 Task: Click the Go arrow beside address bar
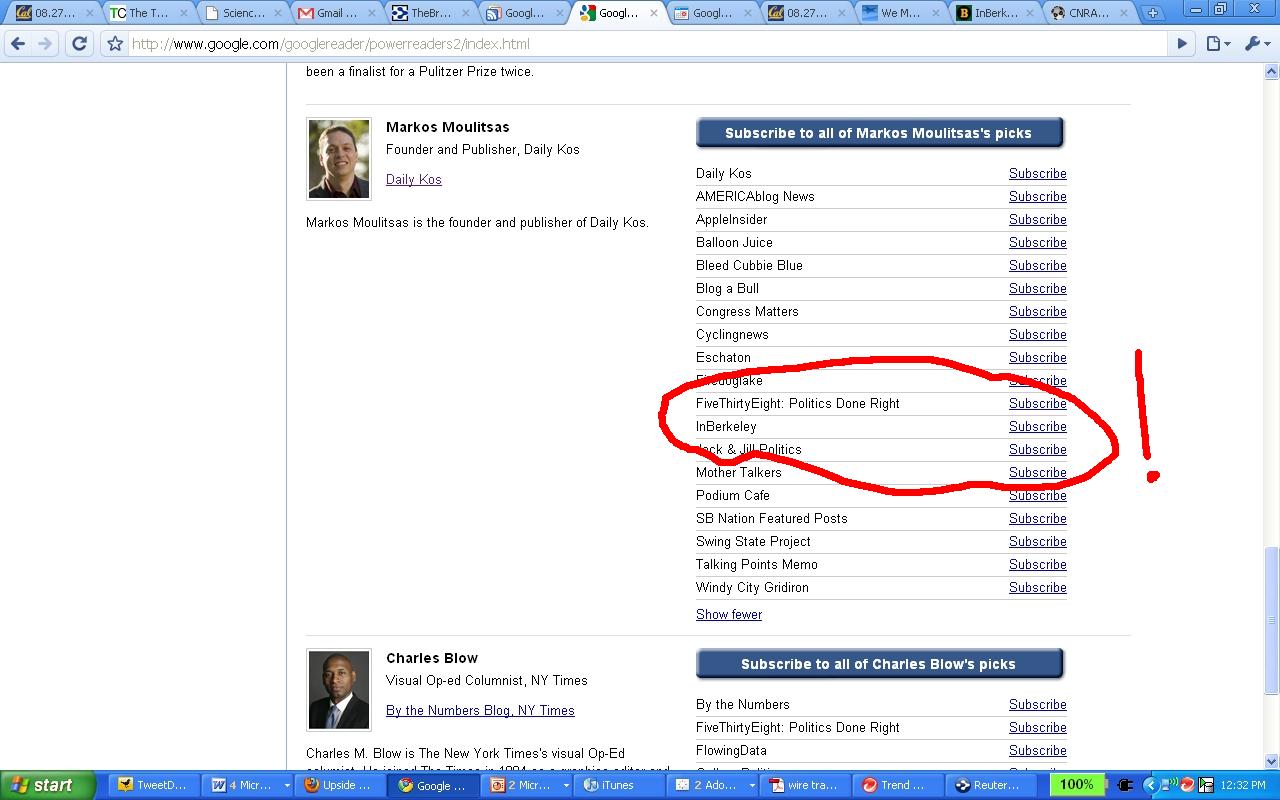1182,44
